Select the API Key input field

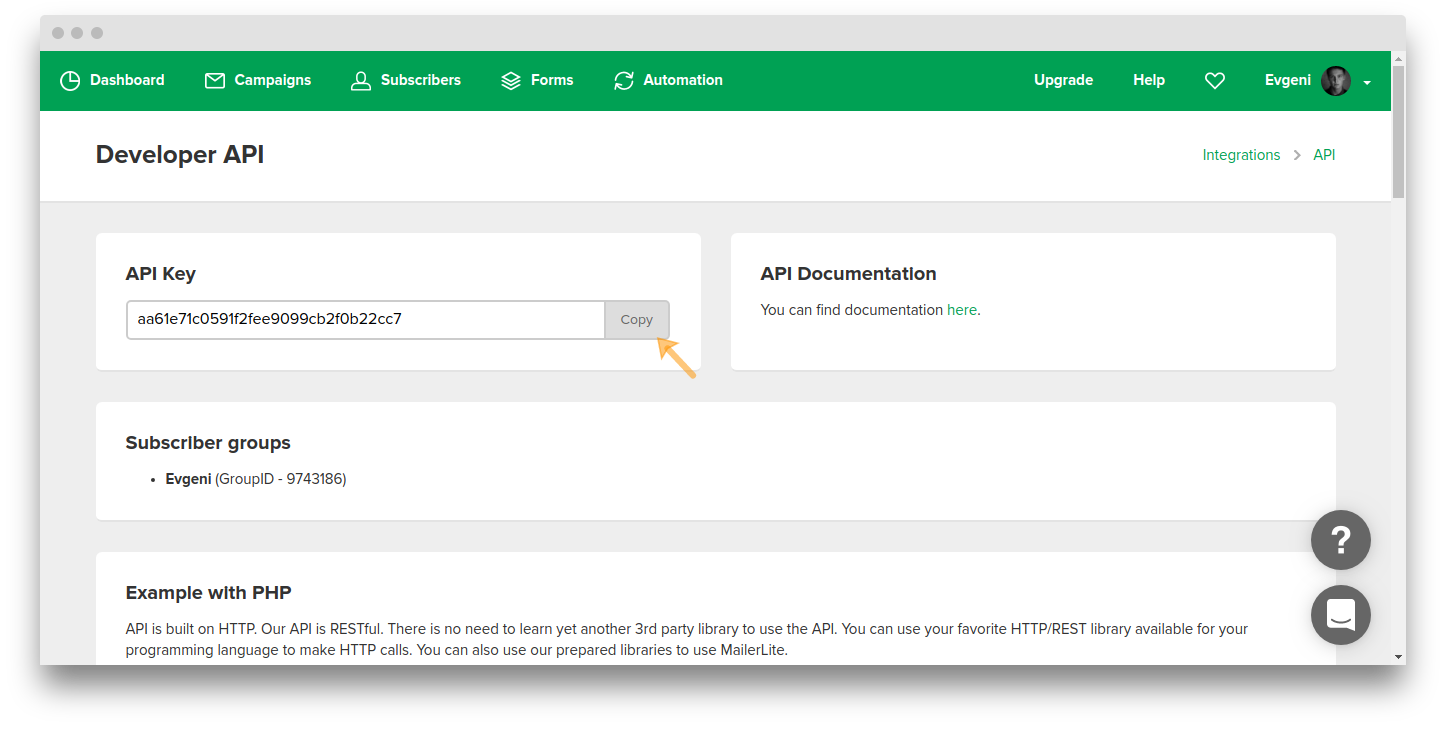pos(364,319)
